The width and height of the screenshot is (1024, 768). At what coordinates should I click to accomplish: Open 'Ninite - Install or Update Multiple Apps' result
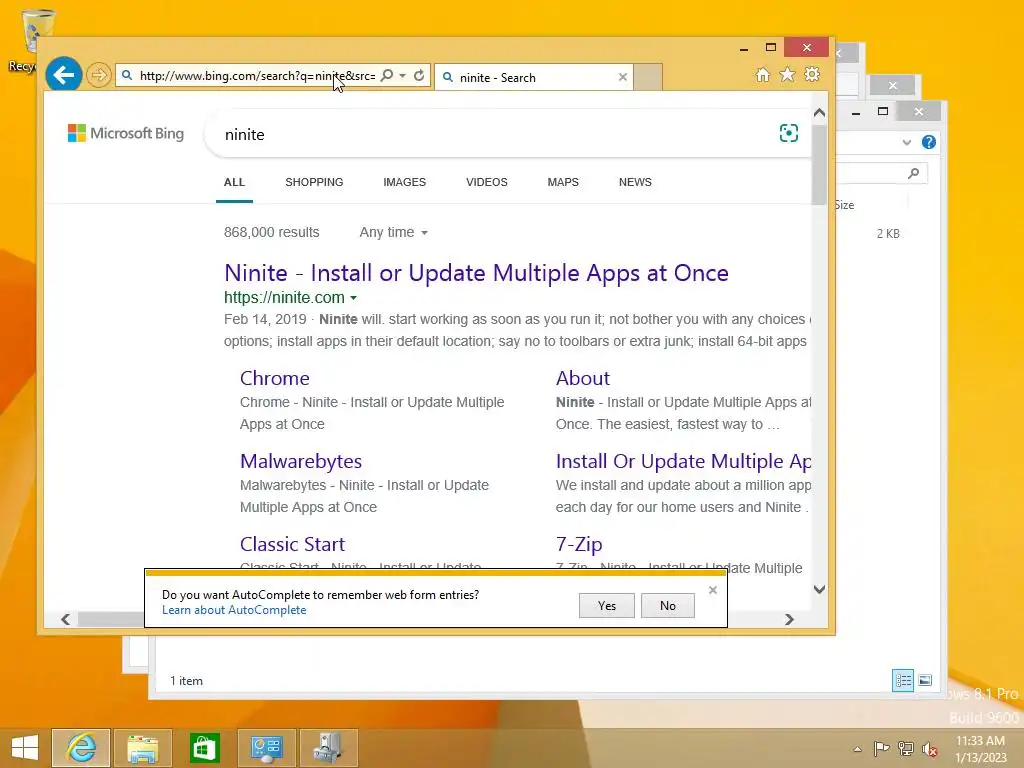(476, 273)
